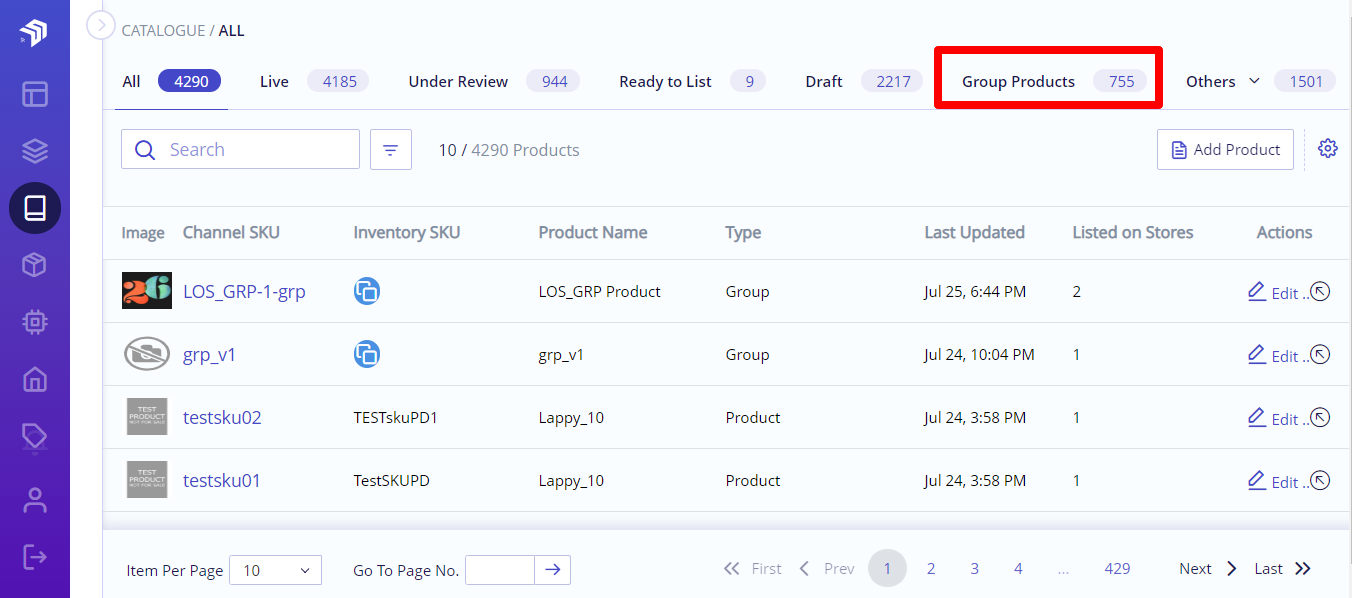This screenshot has width=1352, height=598.
Task: Open the user profile icon in sidebar
Action: pos(35,499)
